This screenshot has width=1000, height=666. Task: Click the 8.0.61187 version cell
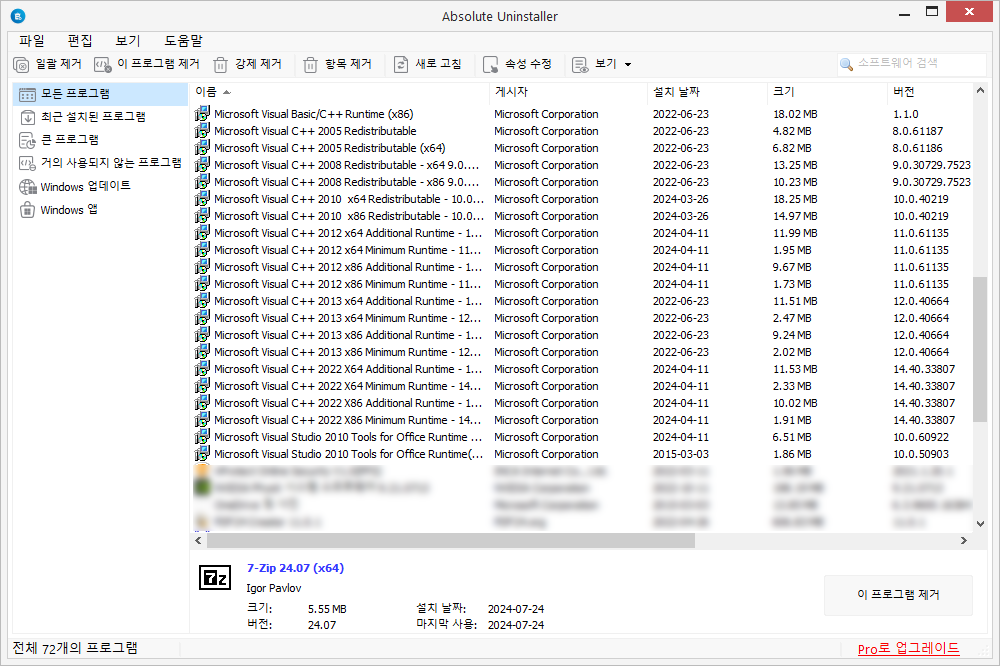coord(917,131)
